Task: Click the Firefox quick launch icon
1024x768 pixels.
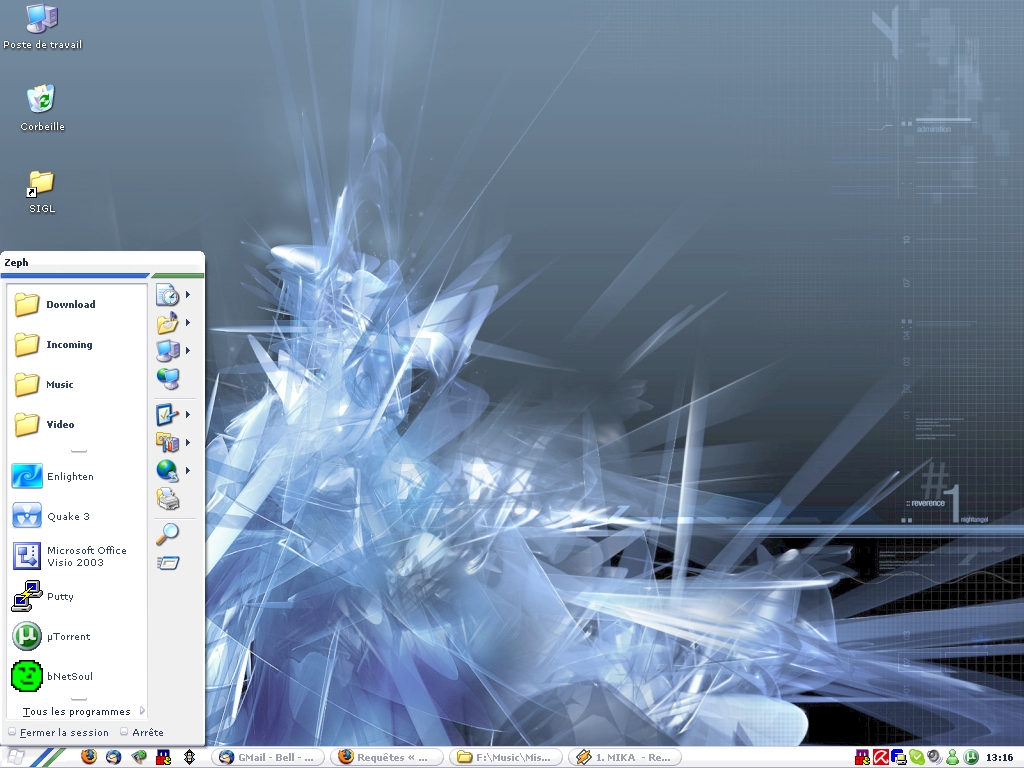Action: tap(90, 757)
